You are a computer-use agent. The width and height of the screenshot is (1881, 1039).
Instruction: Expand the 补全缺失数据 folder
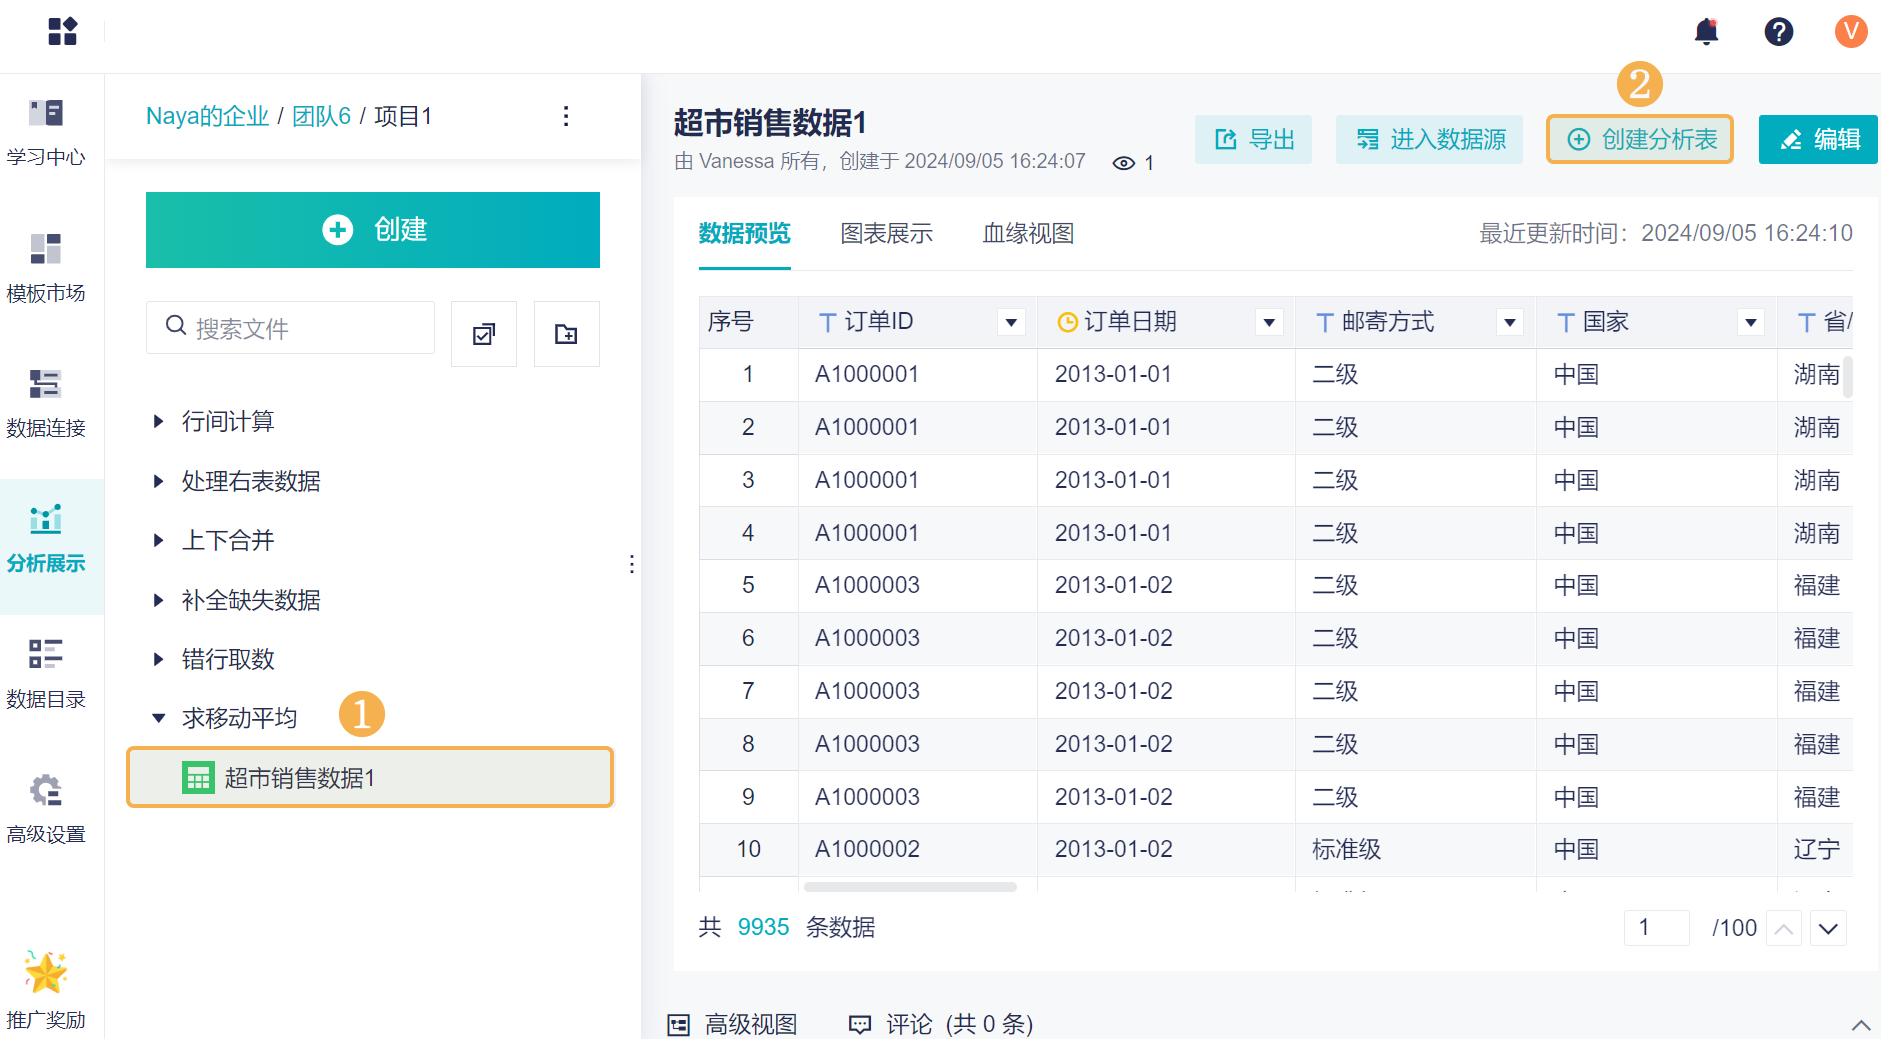click(x=158, y=600)
